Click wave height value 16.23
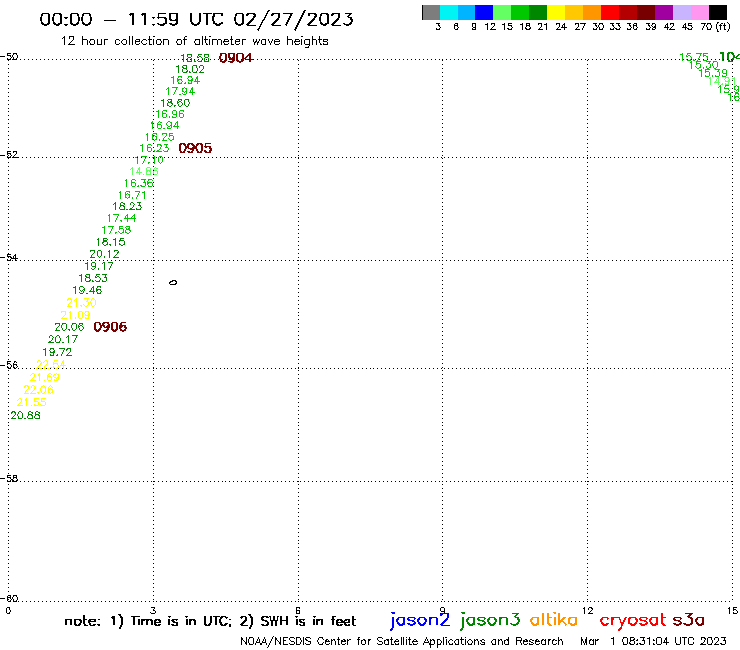 click(154, 148)
